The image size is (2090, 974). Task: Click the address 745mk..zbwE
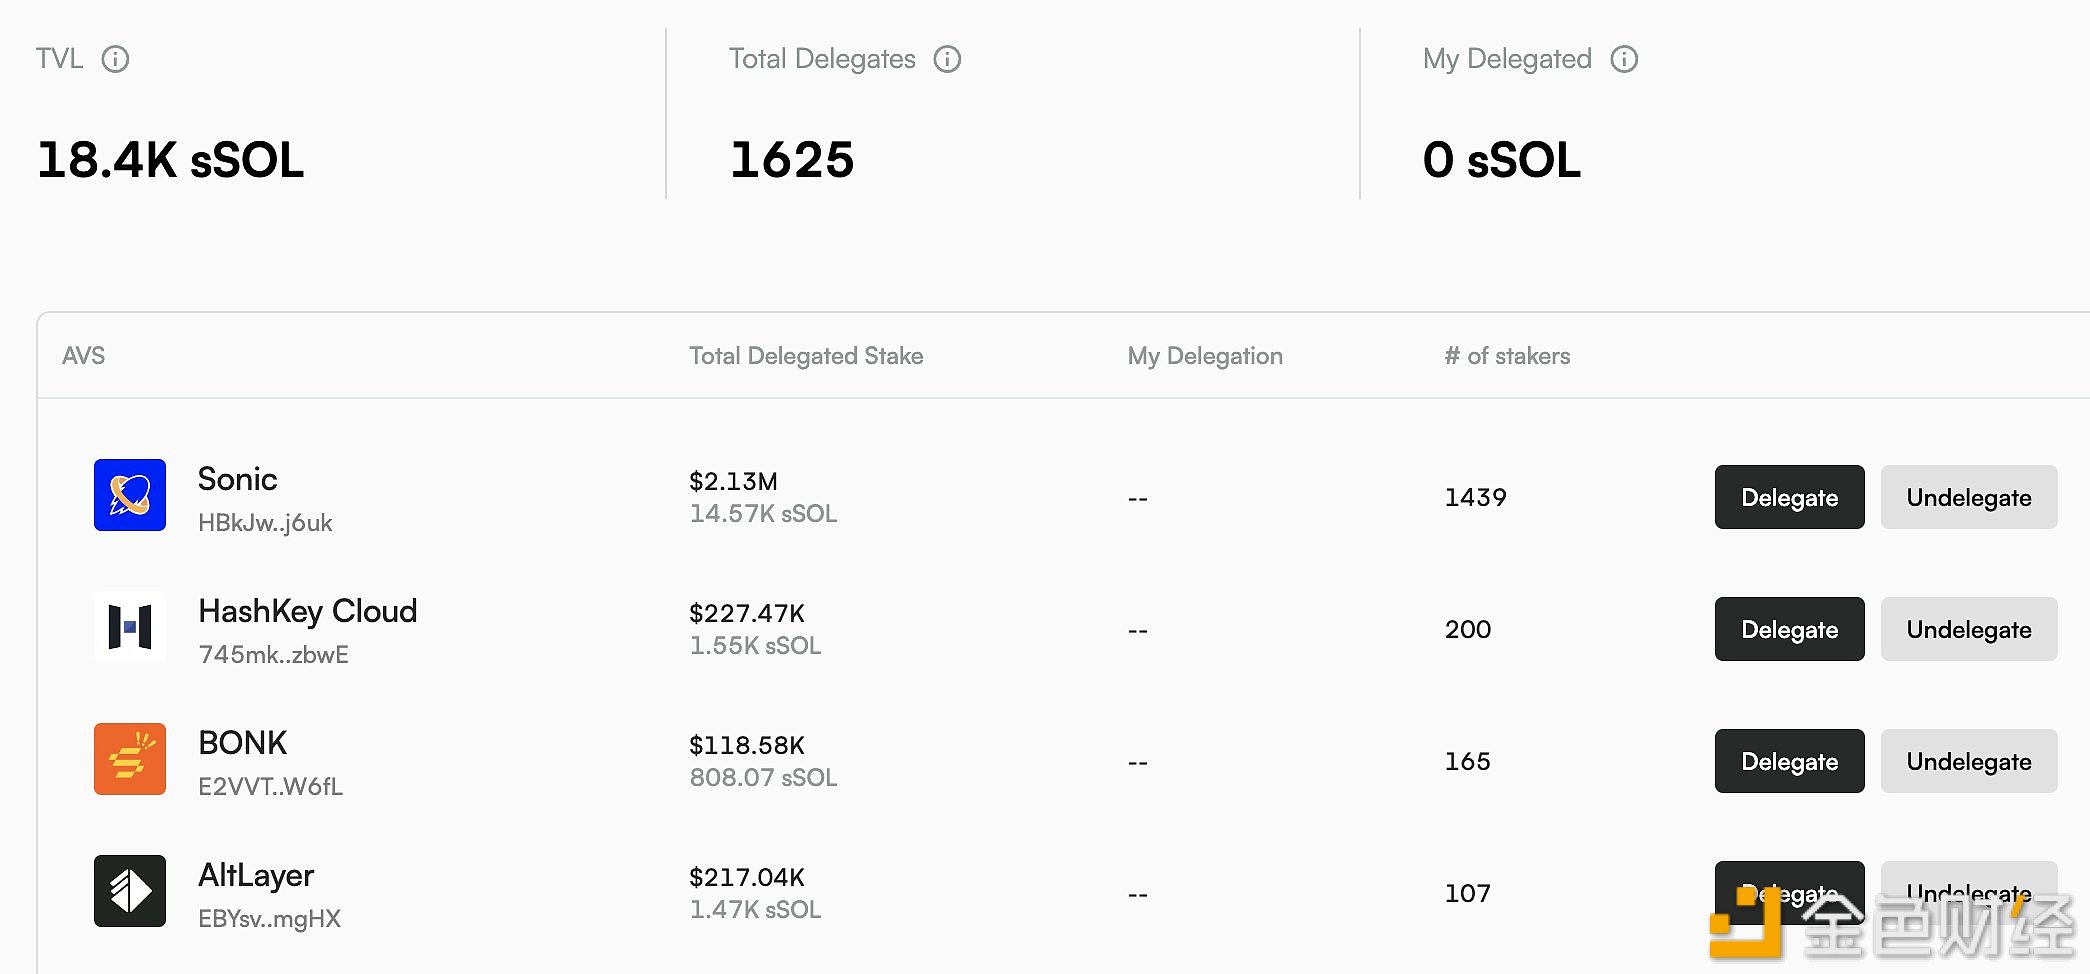[x=273, y=655]
